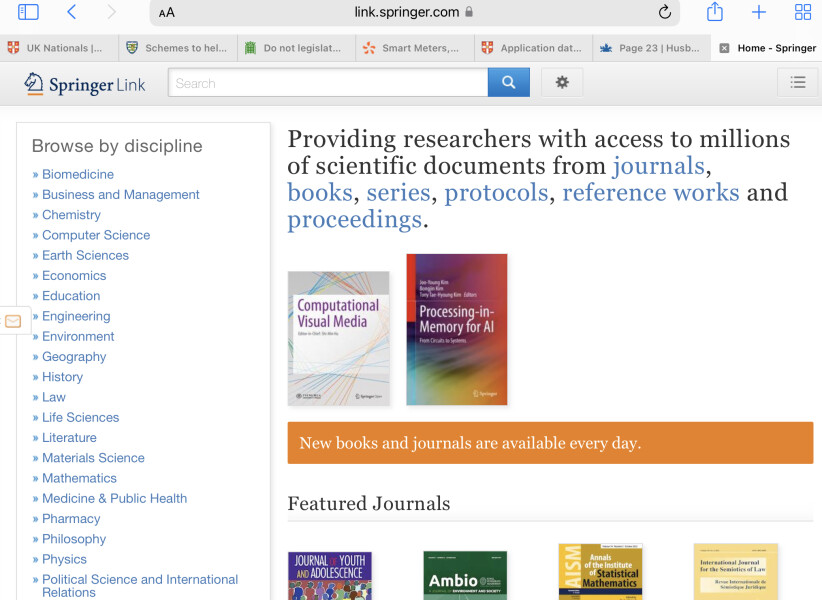Open Computational Visual Media cover

tap(339, 339)
